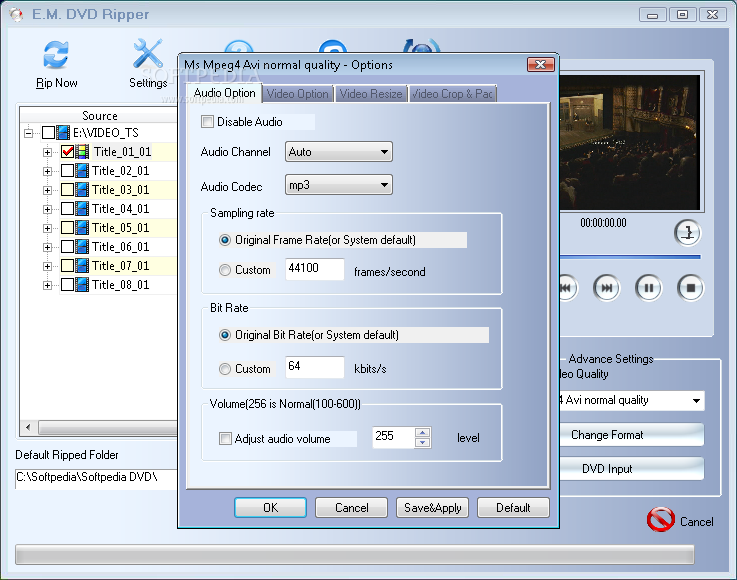Click the film icon beside Title_03_01
The width and height of the screenshot is (737, 580).
(82, 190)
